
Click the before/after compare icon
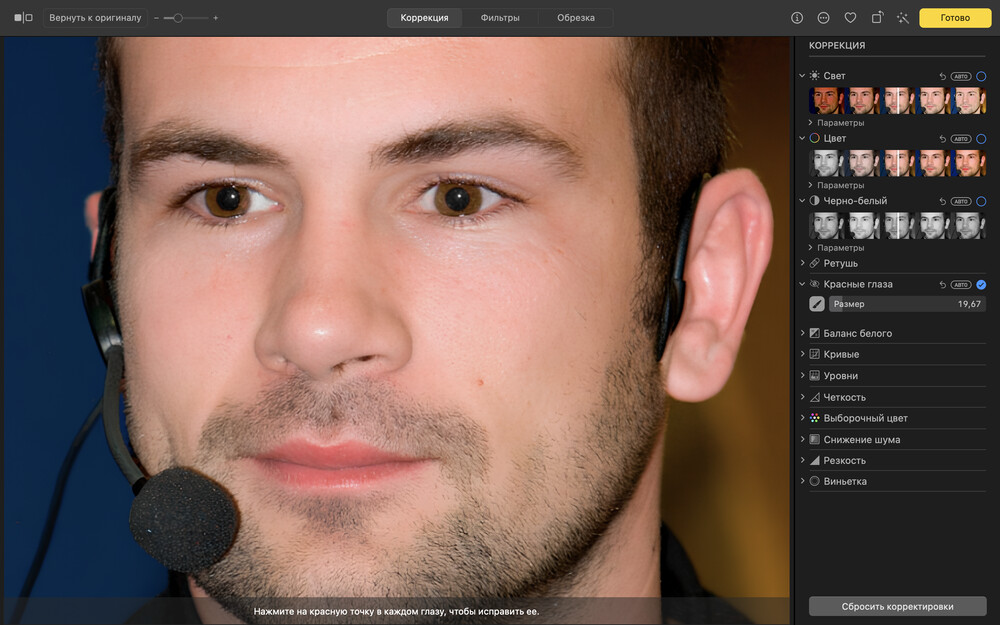coord(23,18)
